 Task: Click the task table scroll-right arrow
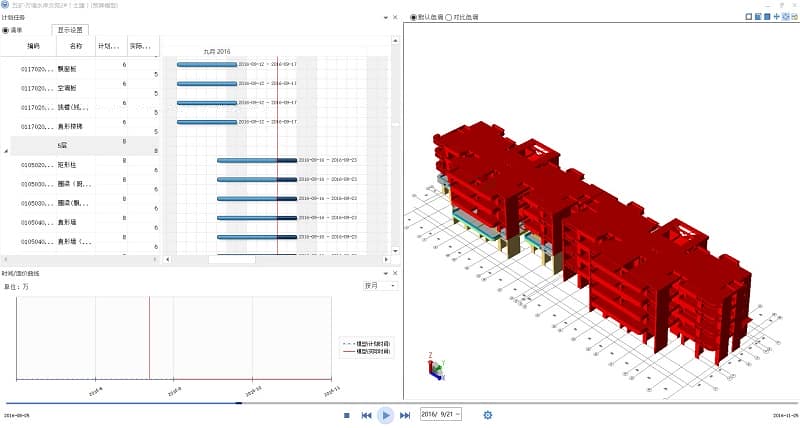click(x=156, y=260)
